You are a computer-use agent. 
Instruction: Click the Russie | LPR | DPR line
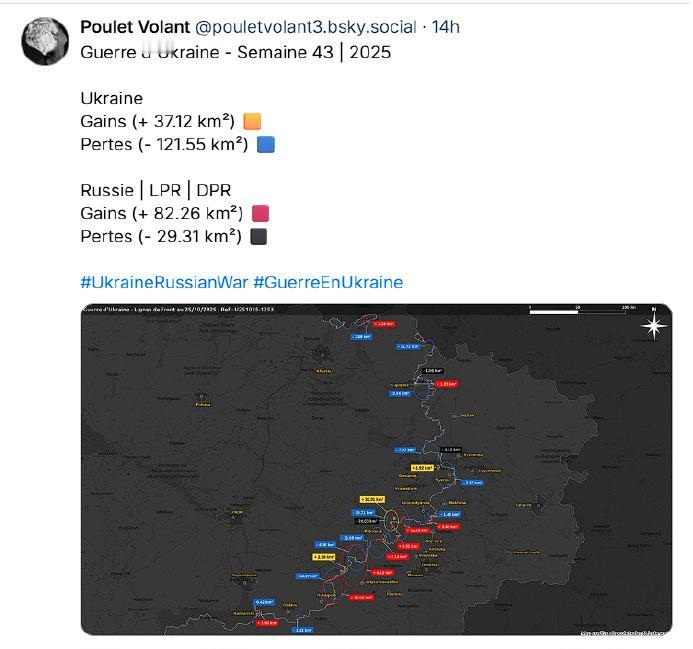tap(154, 190)
